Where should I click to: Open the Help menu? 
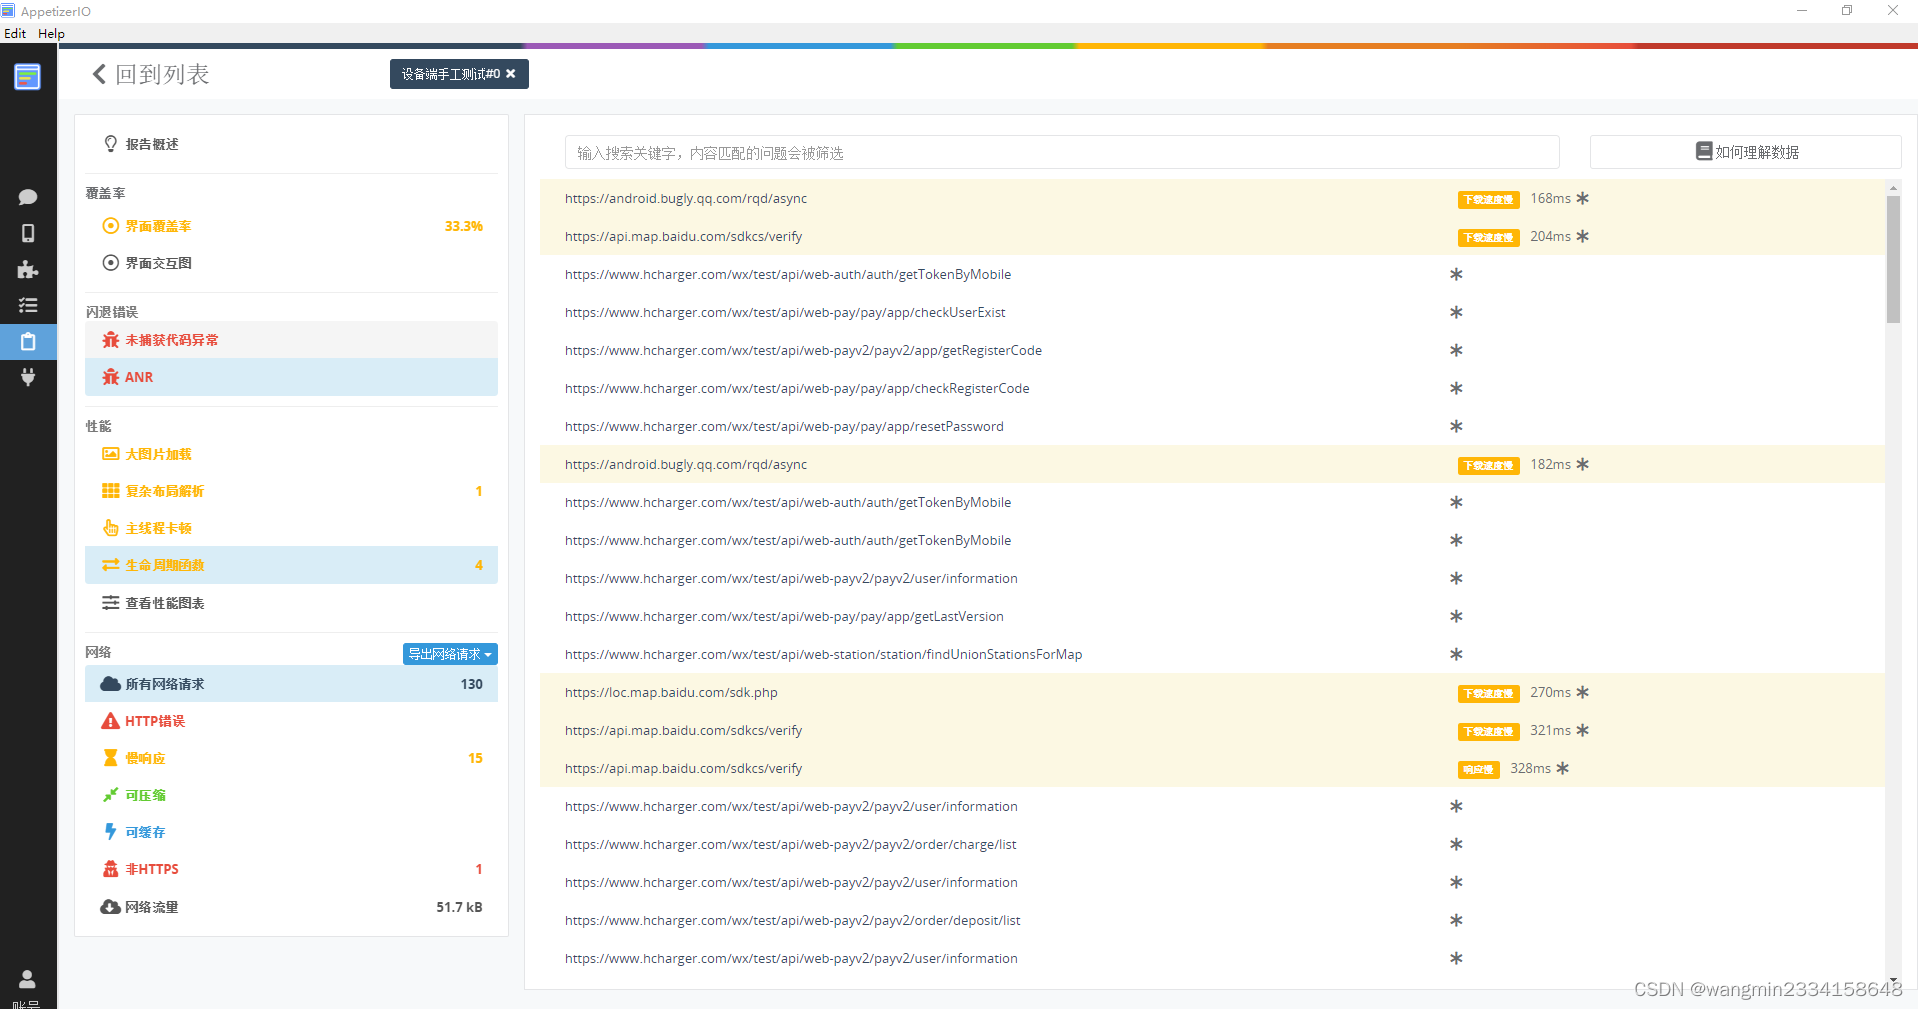51,33
